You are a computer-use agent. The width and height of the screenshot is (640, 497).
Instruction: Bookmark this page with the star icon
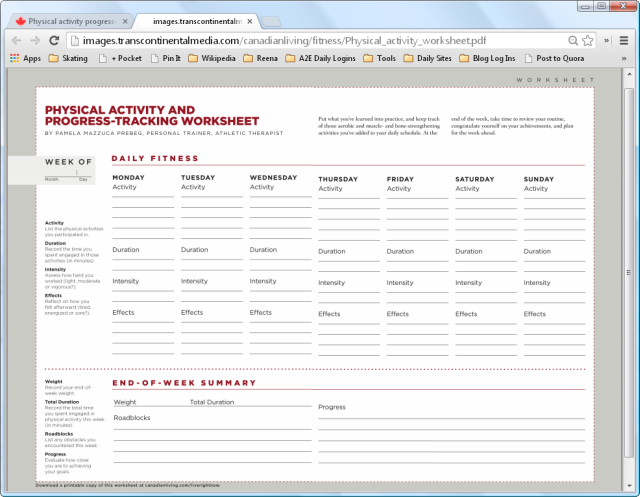point(588,40)
